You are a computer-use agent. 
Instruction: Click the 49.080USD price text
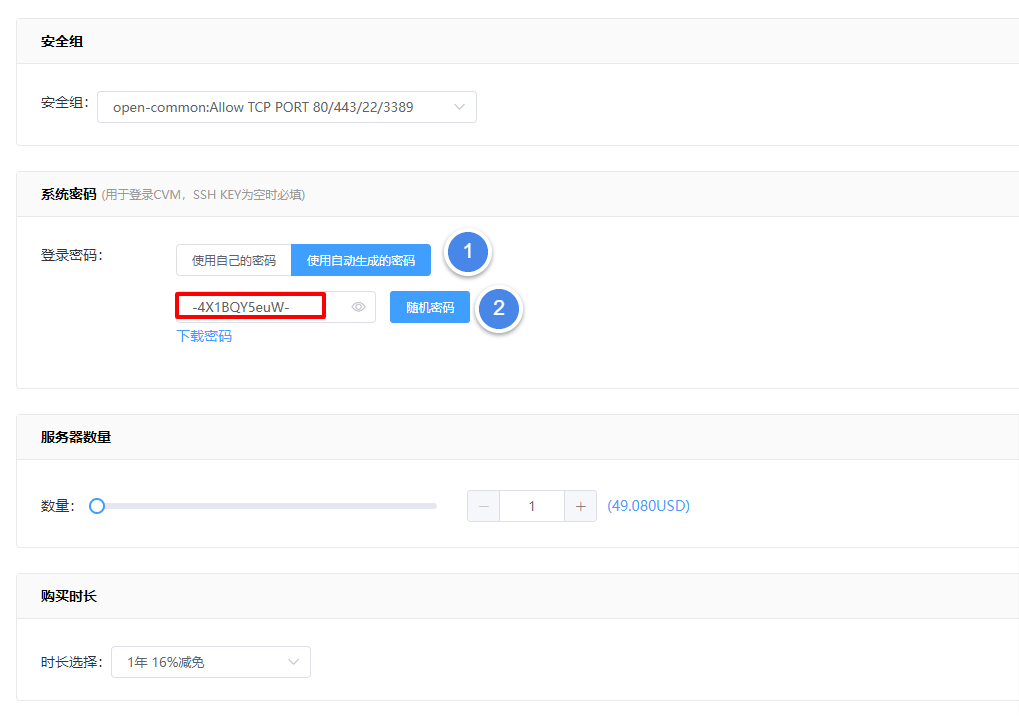pos(649,506)
